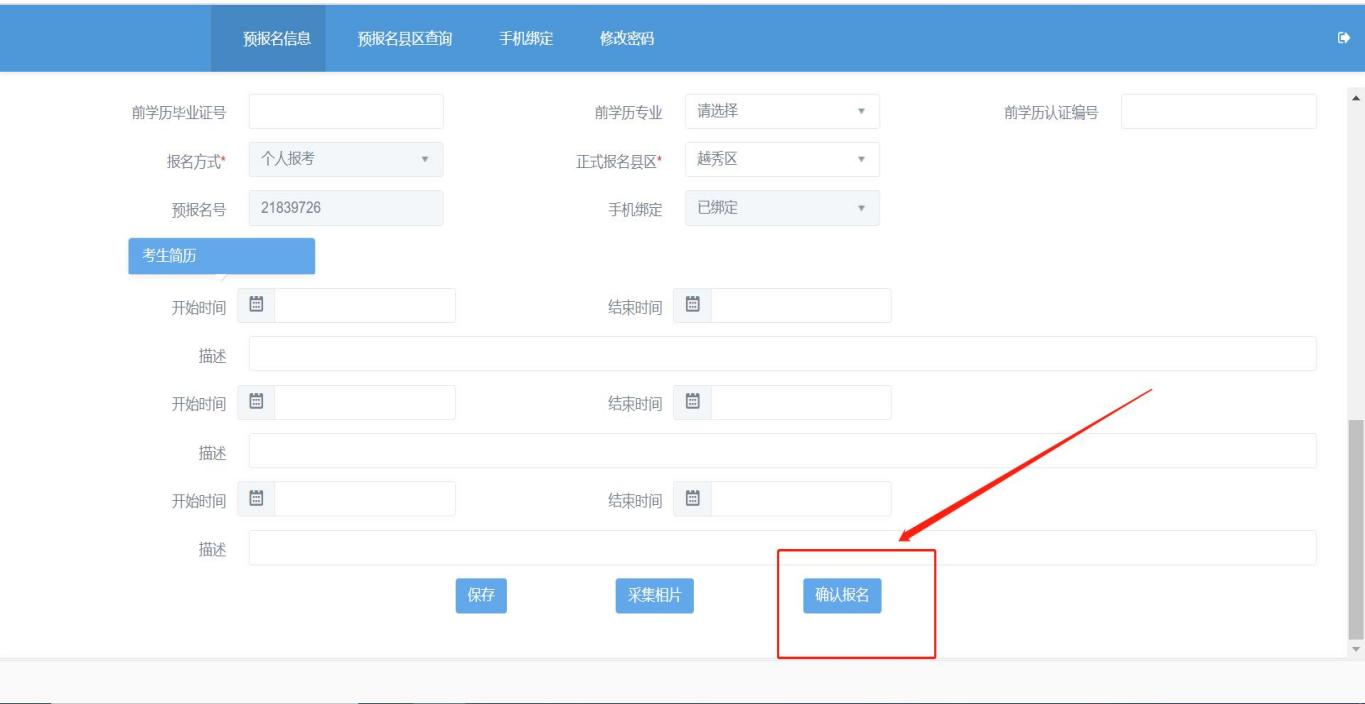
Task: Open the 手机绑定 dropdown showing 已绑定
Action: coord(781,208)
